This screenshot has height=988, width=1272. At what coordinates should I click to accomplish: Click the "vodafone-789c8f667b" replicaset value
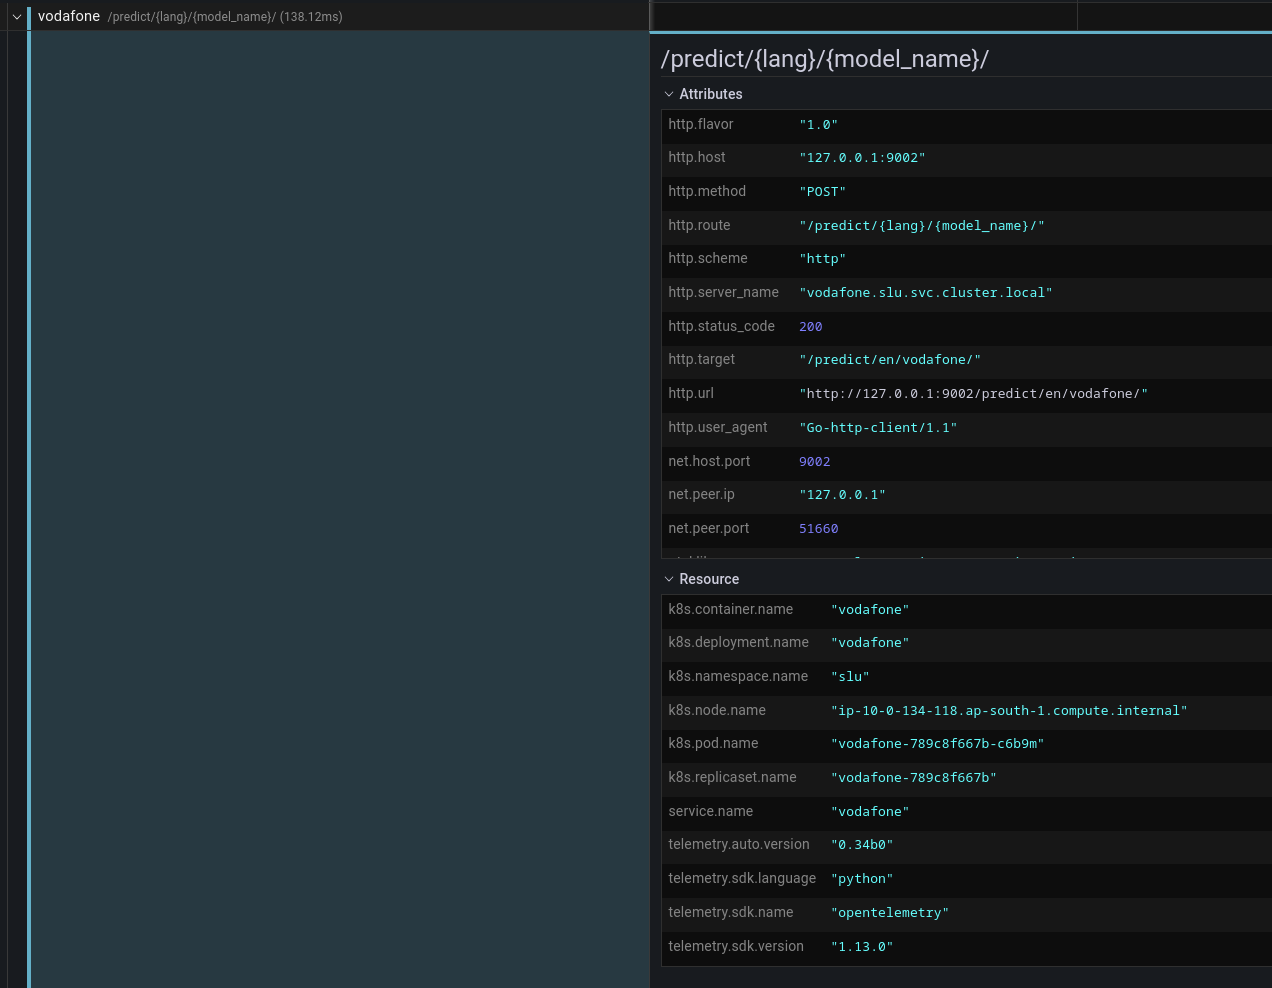point(914,778)
